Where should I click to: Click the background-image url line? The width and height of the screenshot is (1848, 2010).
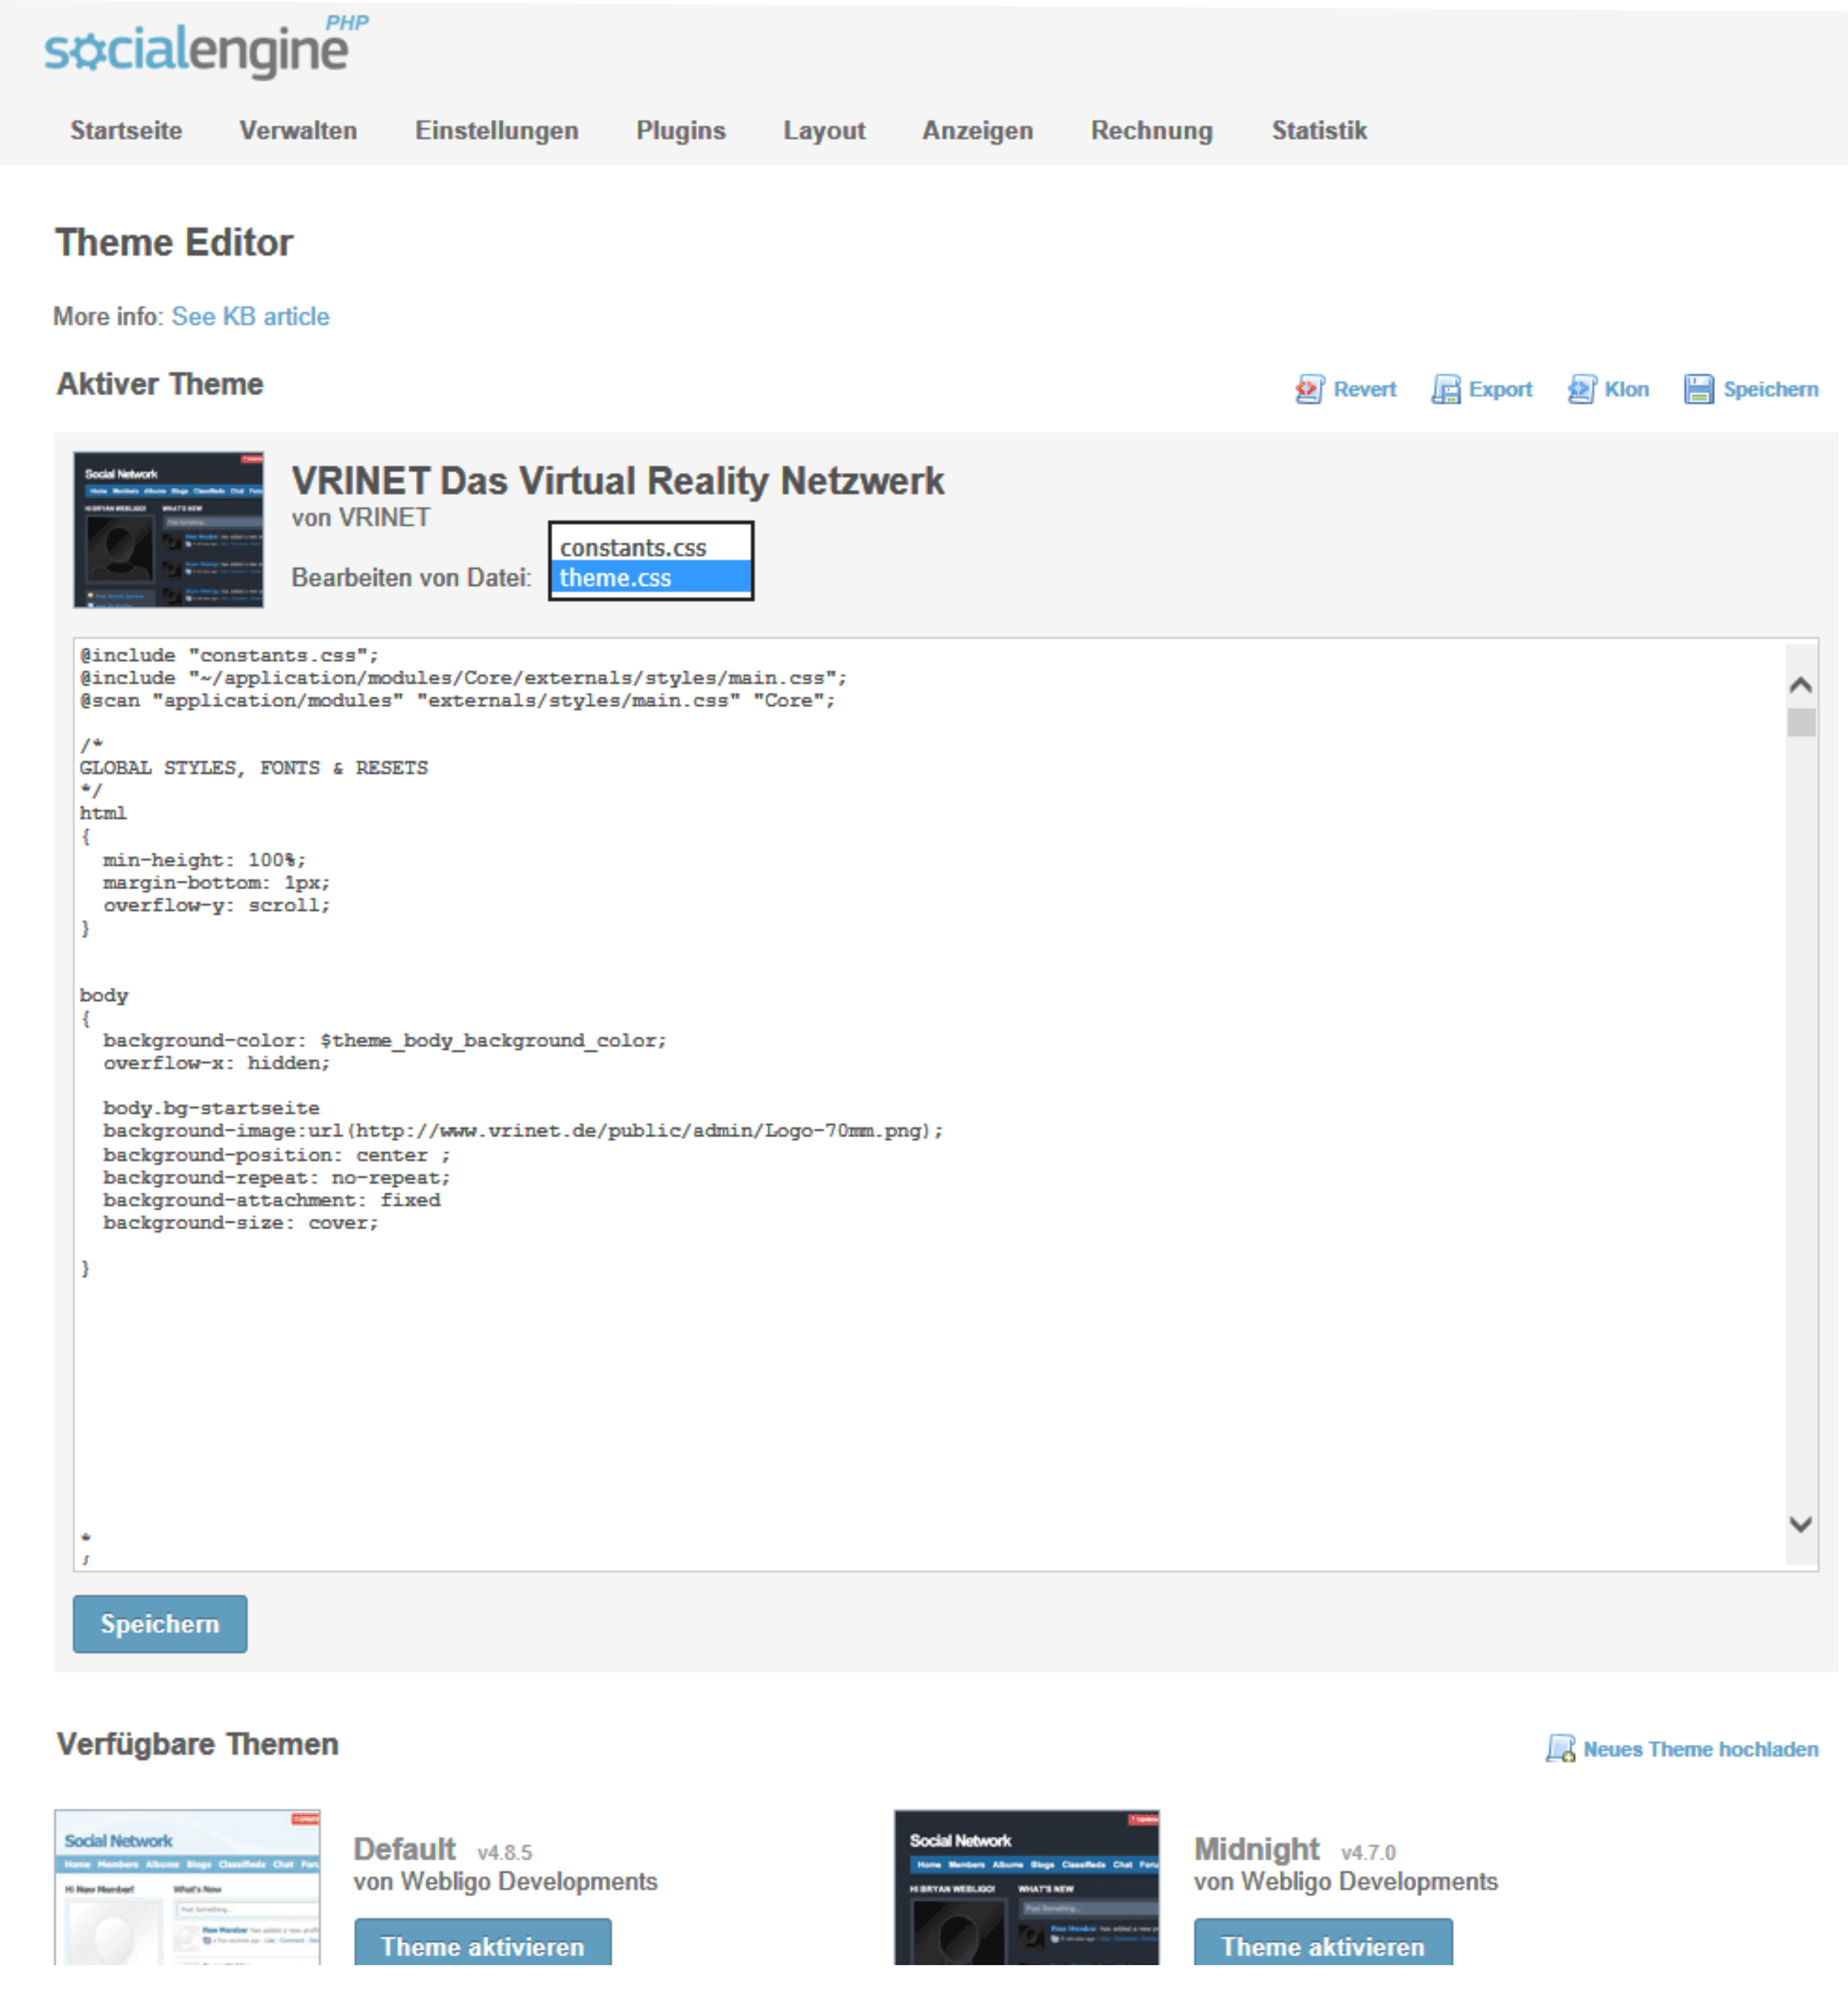(x=523, y=1130)
